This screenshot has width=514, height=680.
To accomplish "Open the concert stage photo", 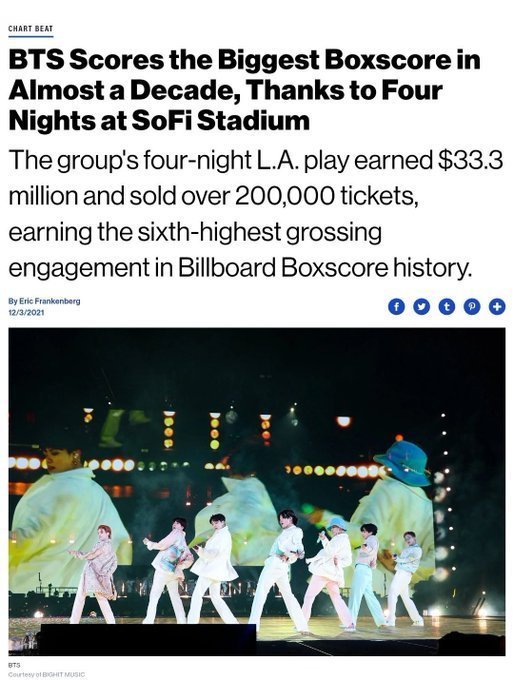I will point(257,491).
